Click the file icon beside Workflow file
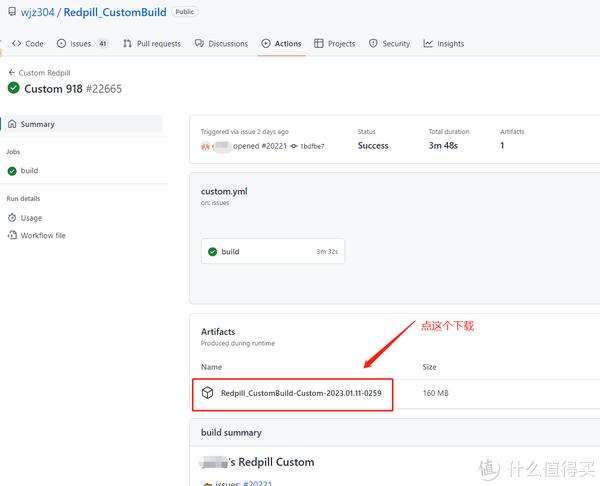This screenshot has height=486, width=600. (12, 235)
